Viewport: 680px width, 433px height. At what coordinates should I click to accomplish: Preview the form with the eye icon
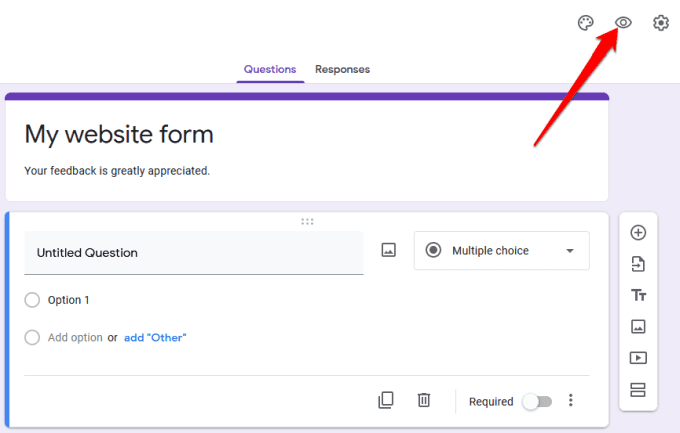coord(623,23)
